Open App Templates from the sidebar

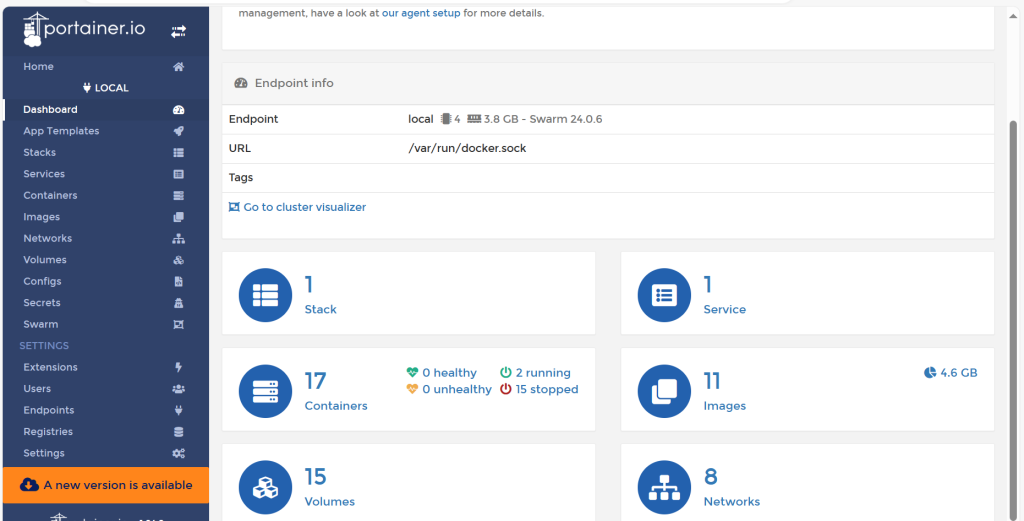[x=61, y=131]
